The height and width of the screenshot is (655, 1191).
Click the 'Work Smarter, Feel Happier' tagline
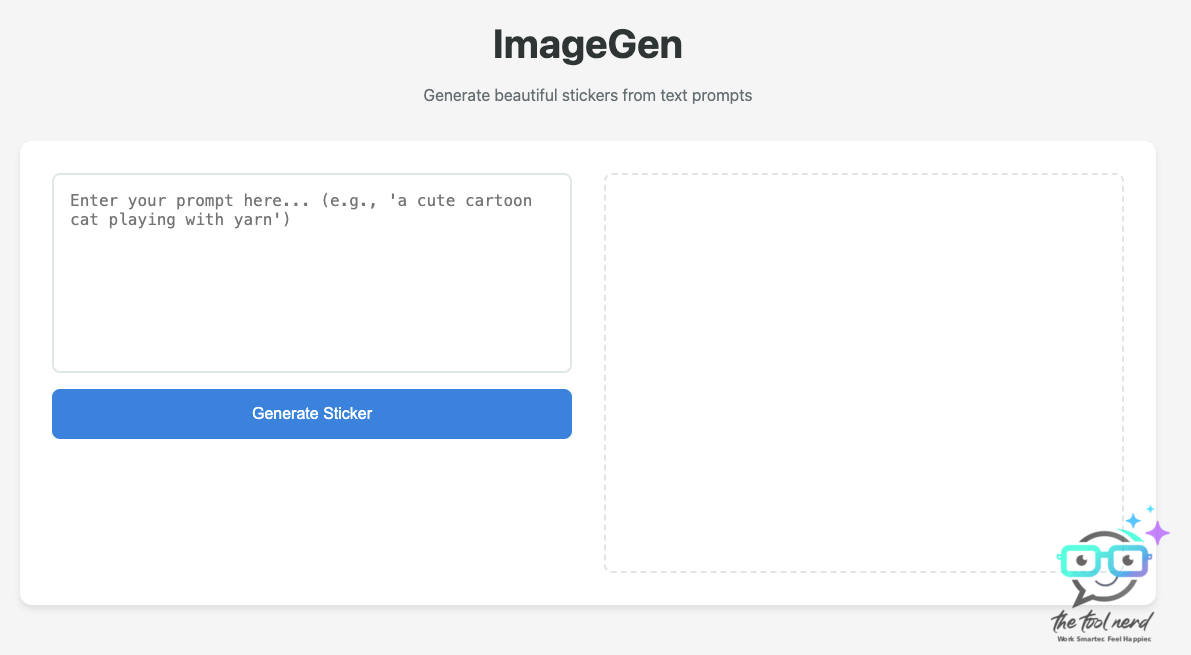click(1104, 640)
